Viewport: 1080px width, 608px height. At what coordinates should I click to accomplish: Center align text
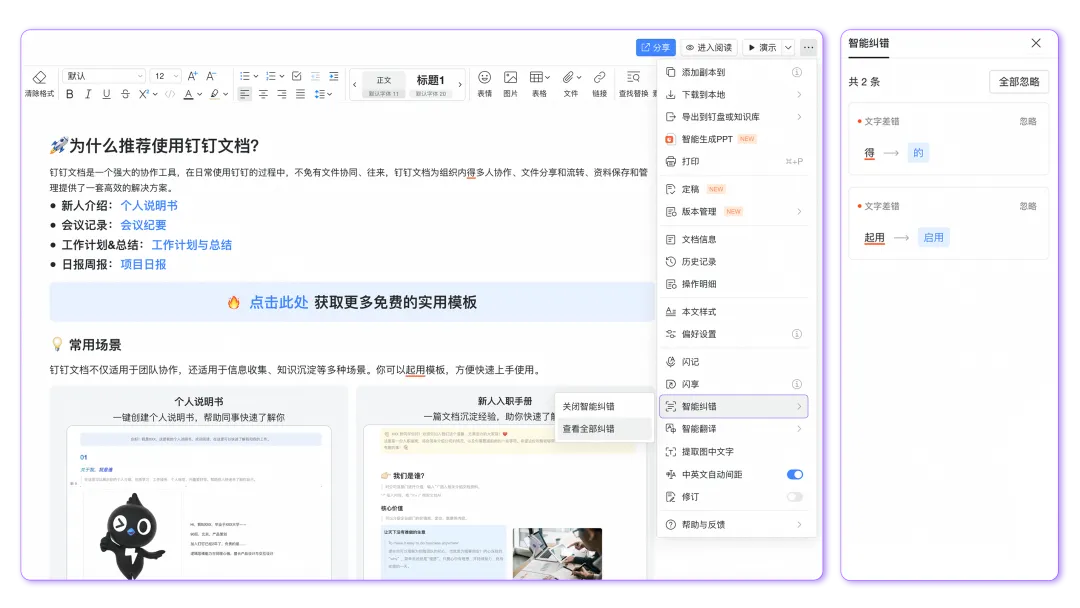tap(263, 94)
